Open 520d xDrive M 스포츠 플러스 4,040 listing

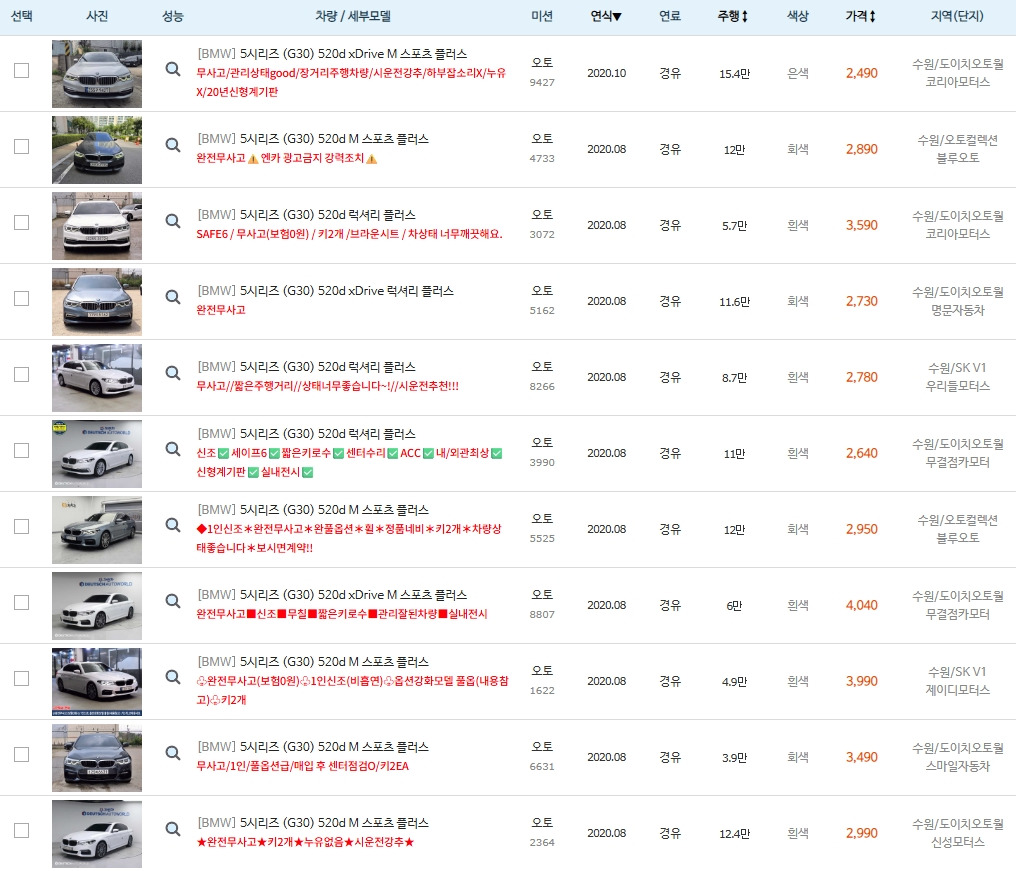pyautogui.click(x=332, y=595)
